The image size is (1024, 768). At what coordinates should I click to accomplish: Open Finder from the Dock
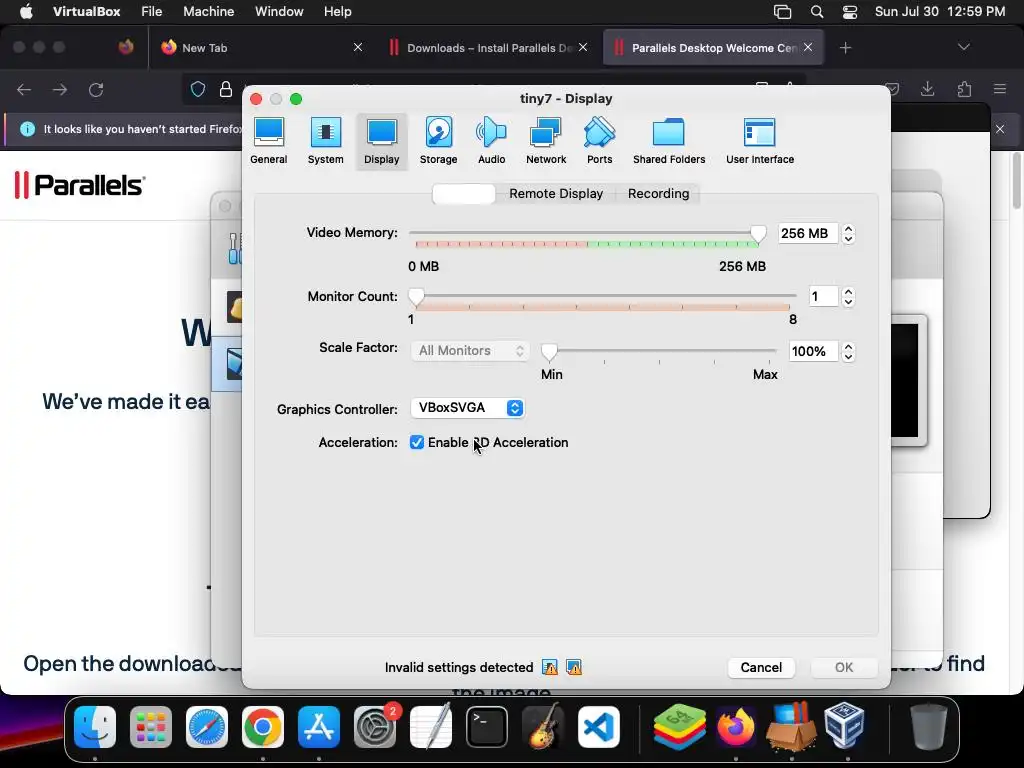tap(95, 727)
